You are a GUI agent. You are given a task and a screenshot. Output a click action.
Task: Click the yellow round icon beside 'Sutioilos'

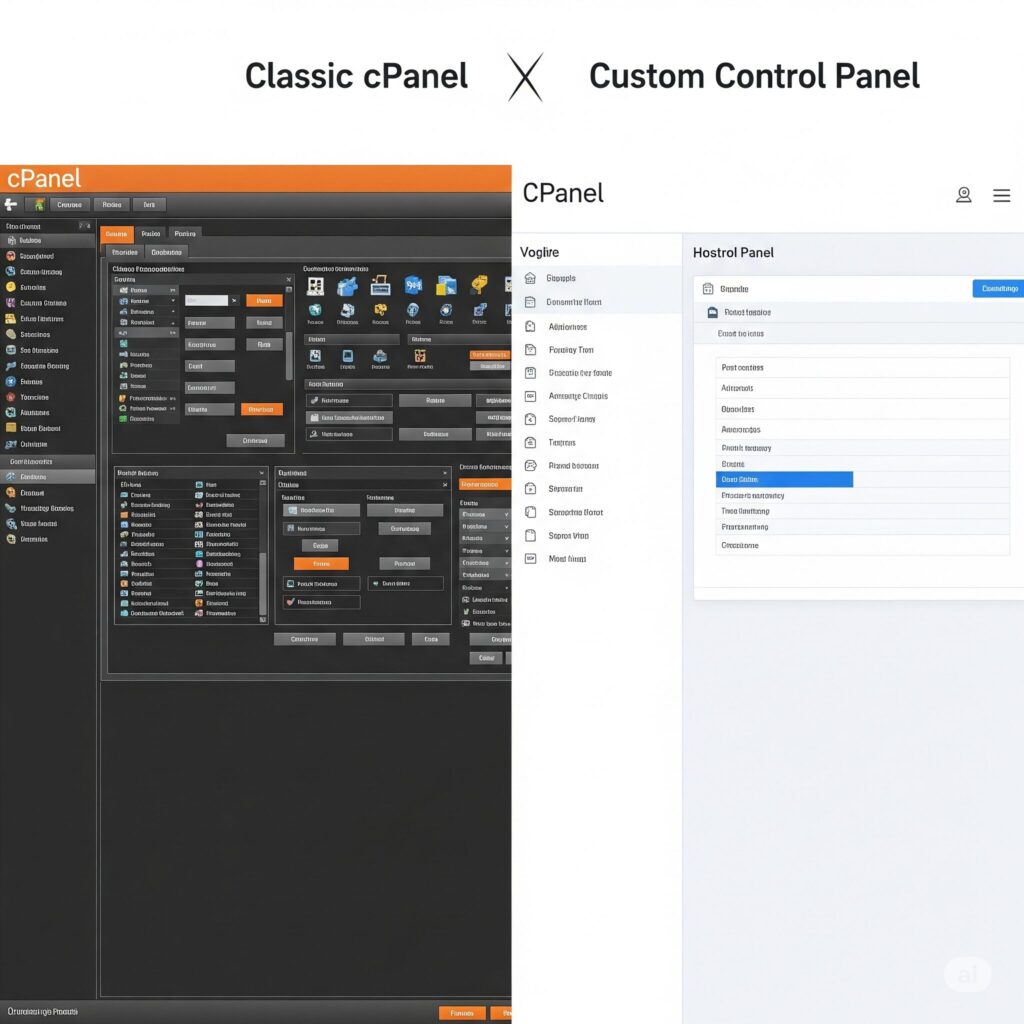point(10,287)
